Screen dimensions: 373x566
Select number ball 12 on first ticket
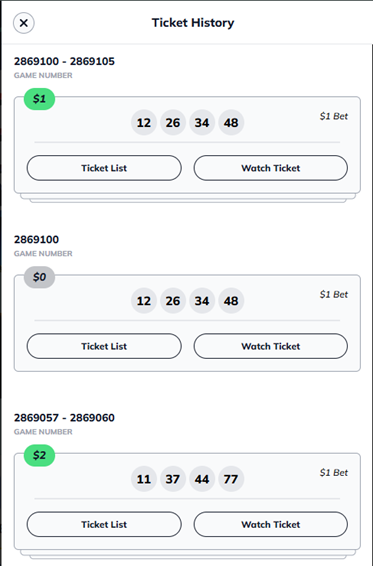point(144,123)
